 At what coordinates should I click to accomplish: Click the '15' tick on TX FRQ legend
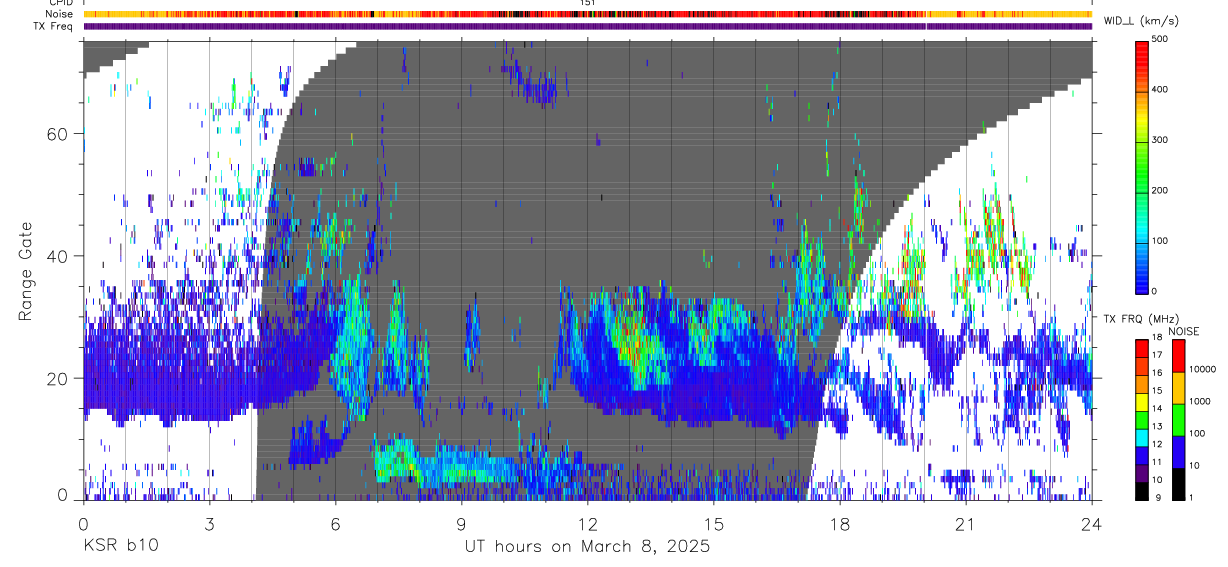(1157, 391)
